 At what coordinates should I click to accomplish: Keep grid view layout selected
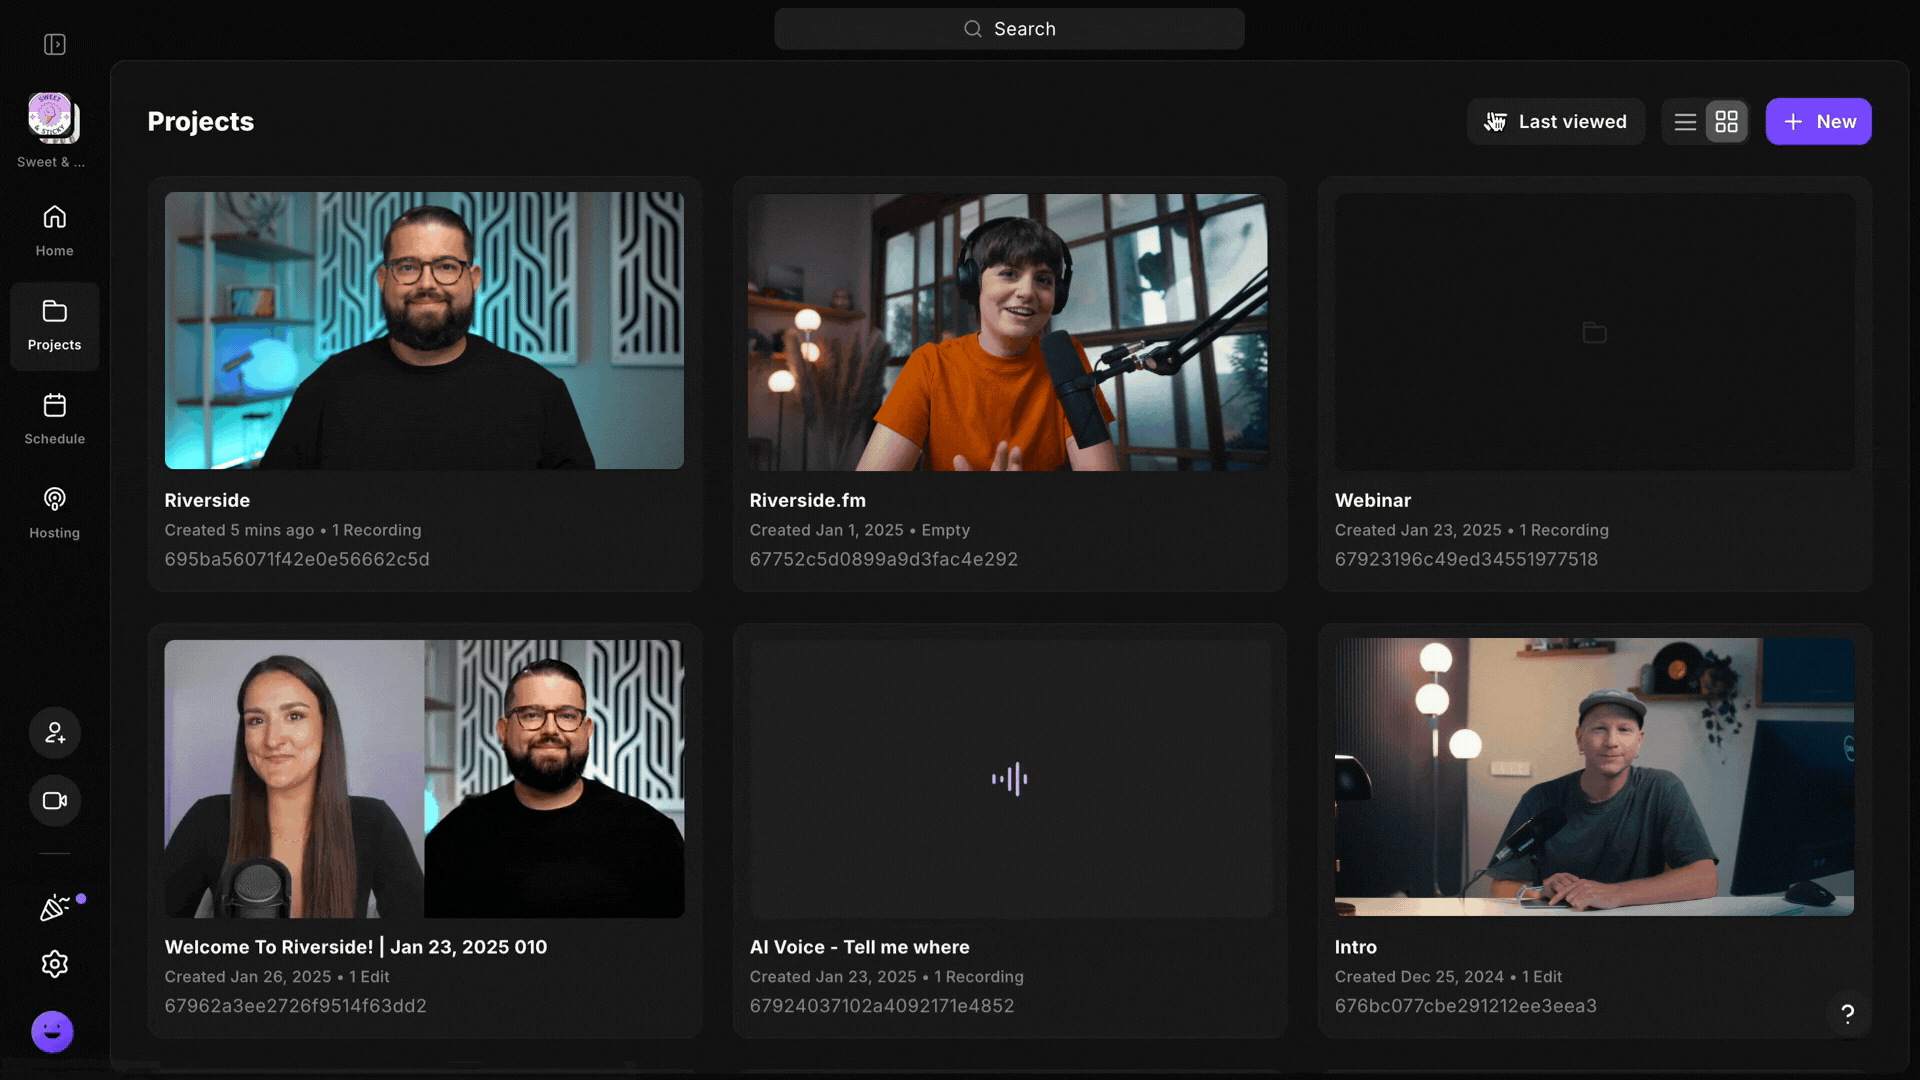pyautogui.click(x=1727, y=121)
